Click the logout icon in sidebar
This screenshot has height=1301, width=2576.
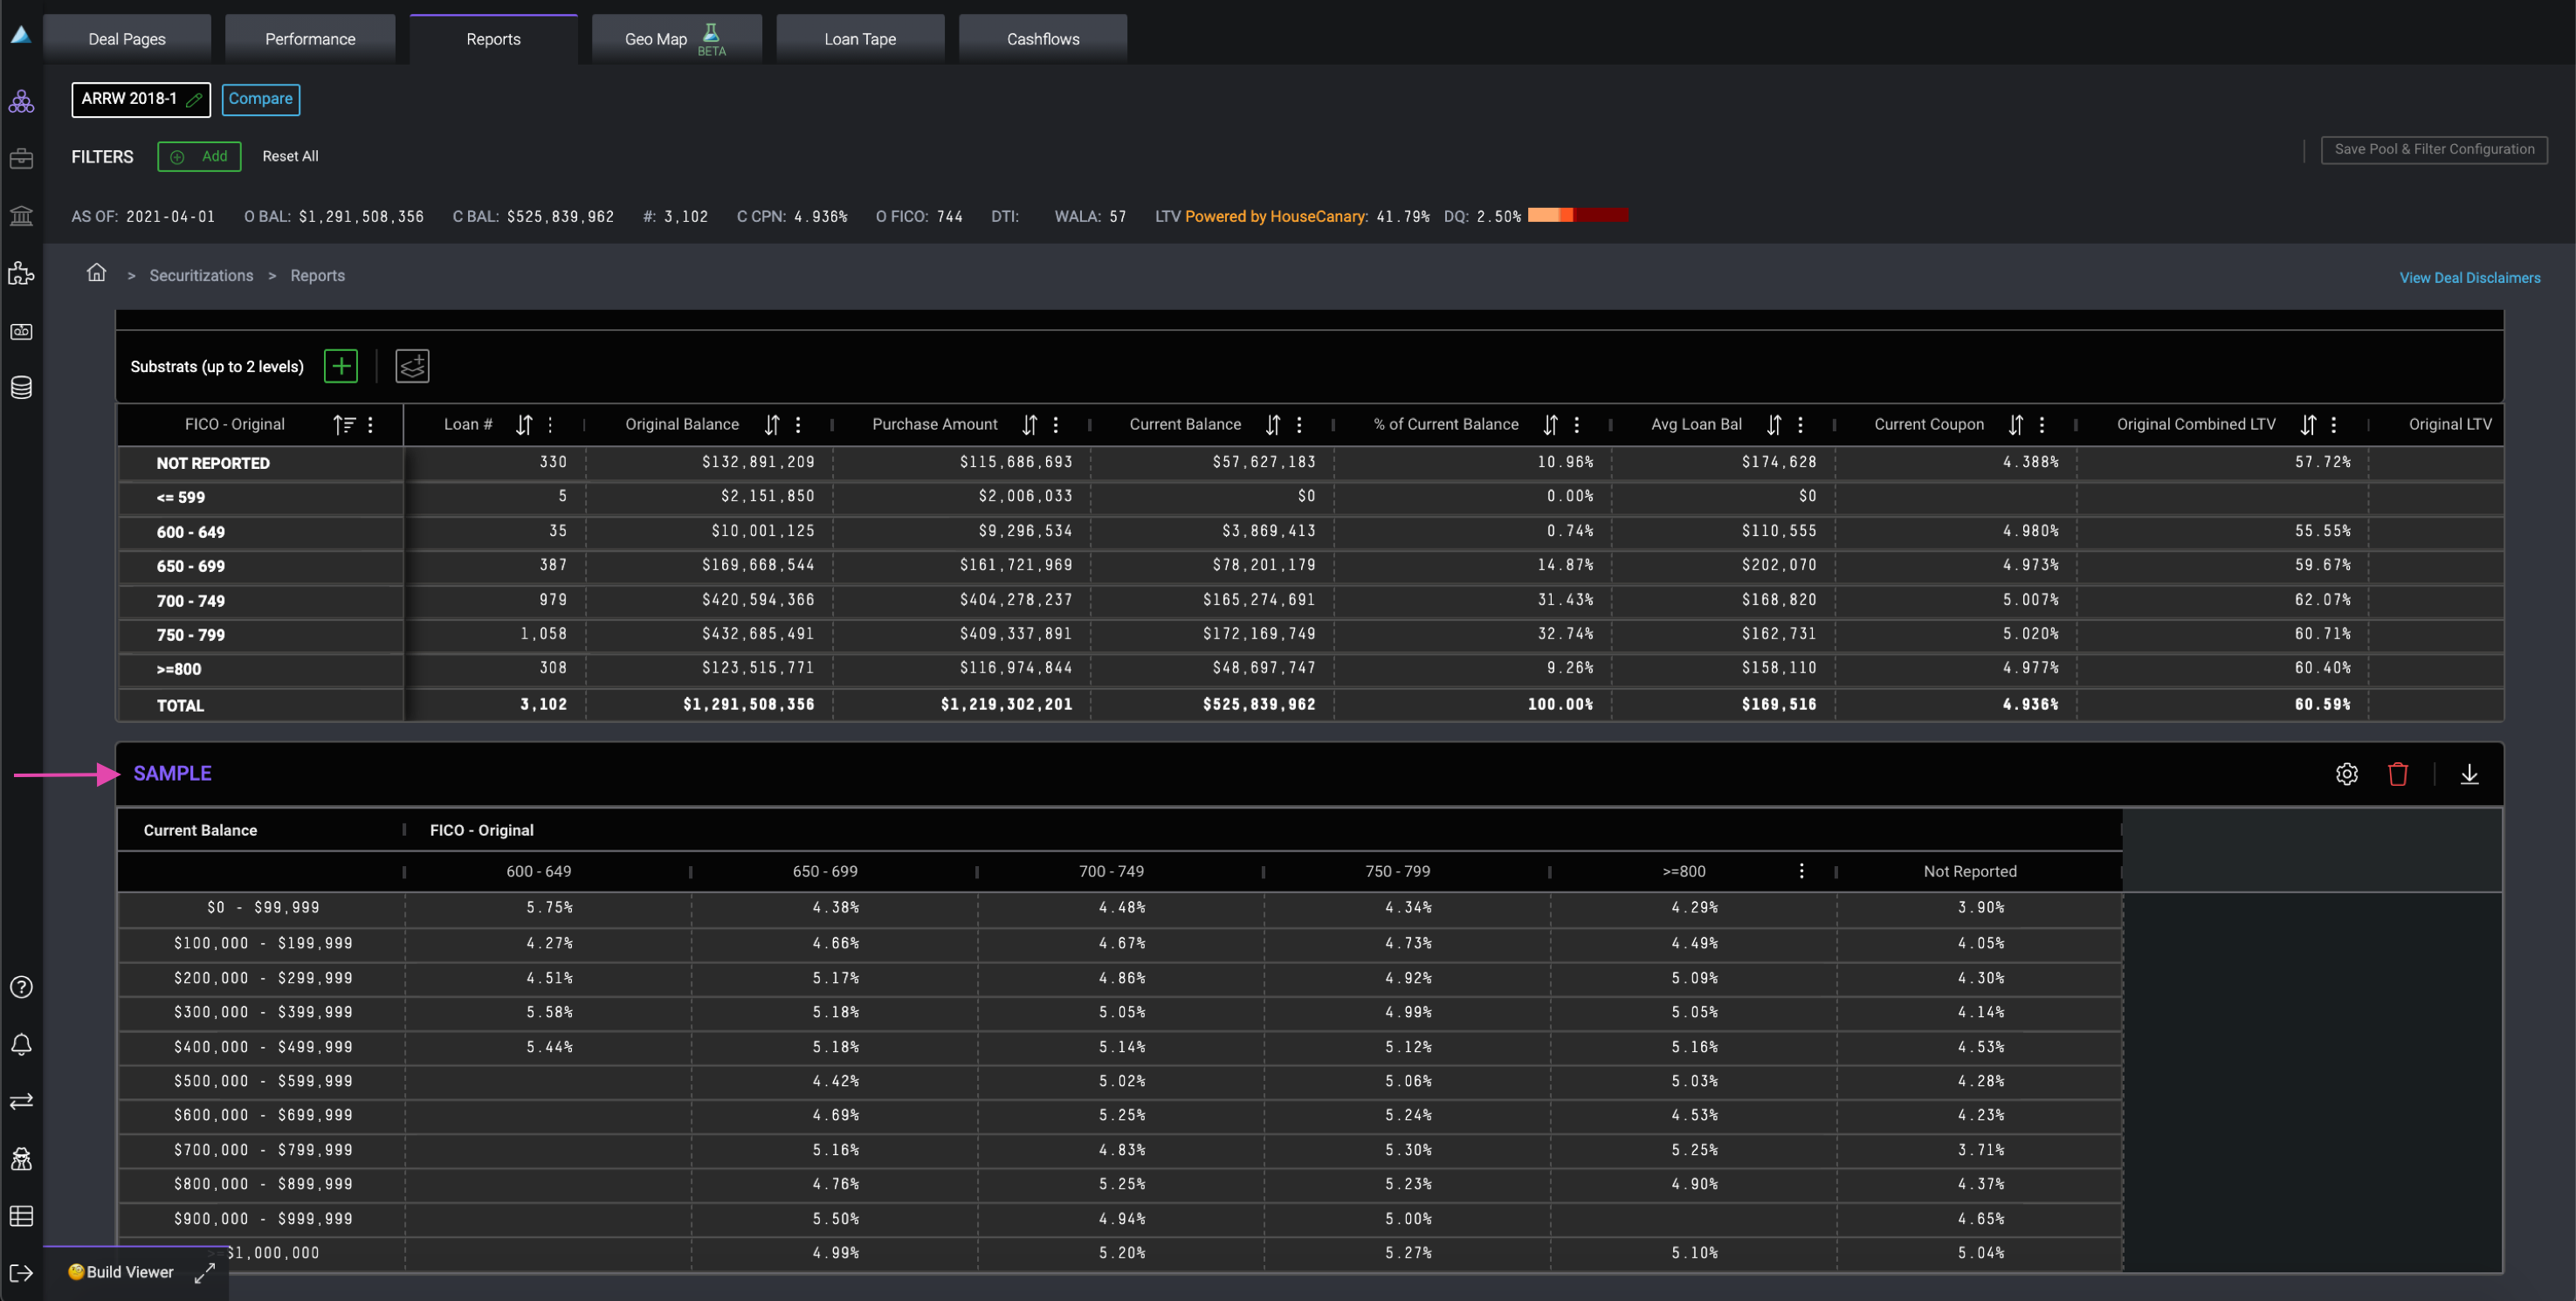(x=21, y=1273)
